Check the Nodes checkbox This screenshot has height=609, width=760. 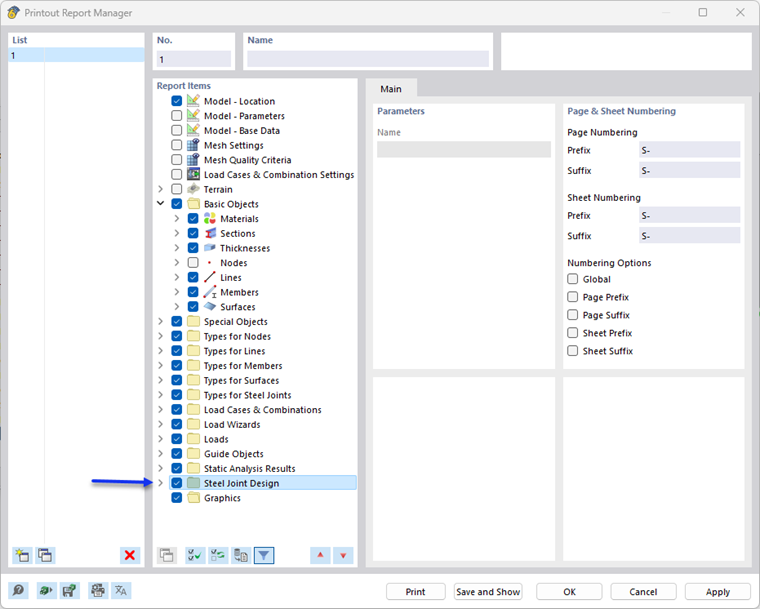193,262
